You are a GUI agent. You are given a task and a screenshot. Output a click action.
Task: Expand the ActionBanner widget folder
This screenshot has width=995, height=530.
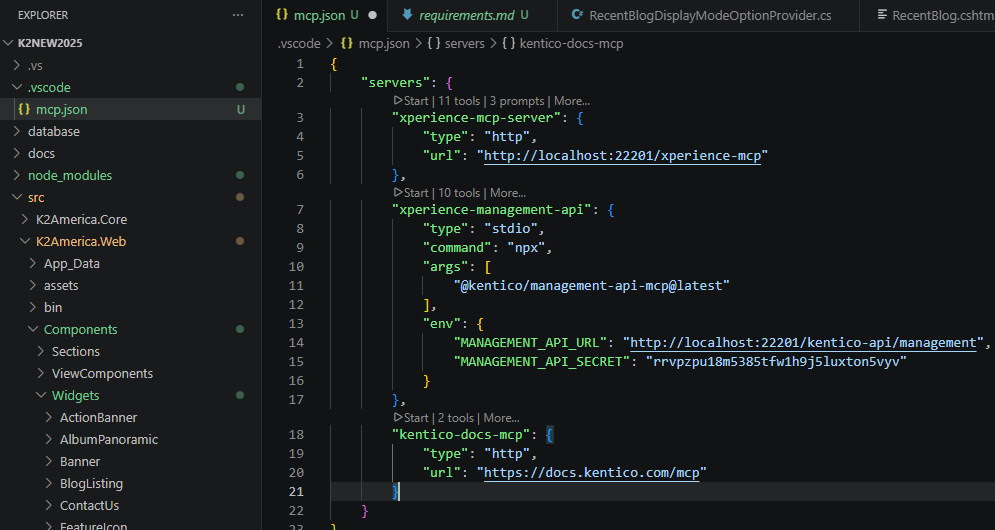click(49, 417)
